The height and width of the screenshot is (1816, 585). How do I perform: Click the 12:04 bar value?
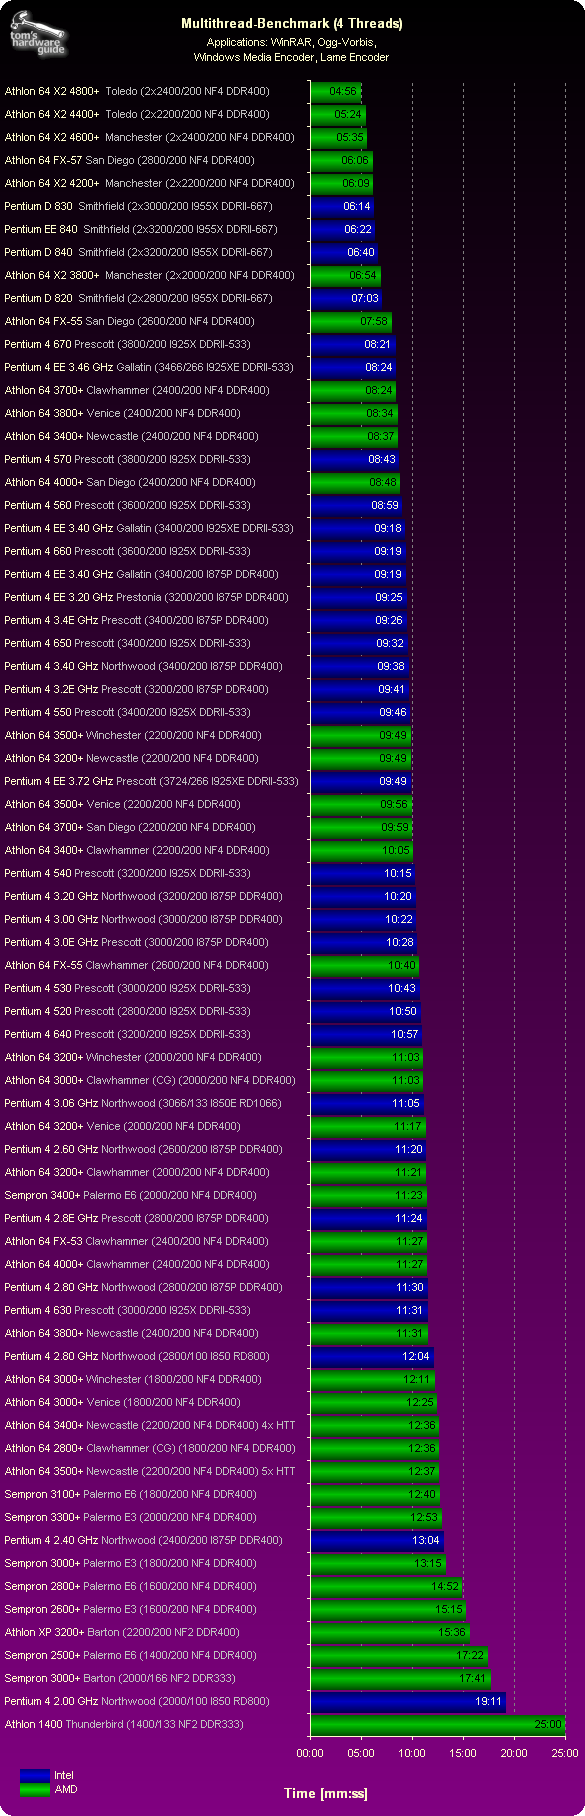(416, 1356)
